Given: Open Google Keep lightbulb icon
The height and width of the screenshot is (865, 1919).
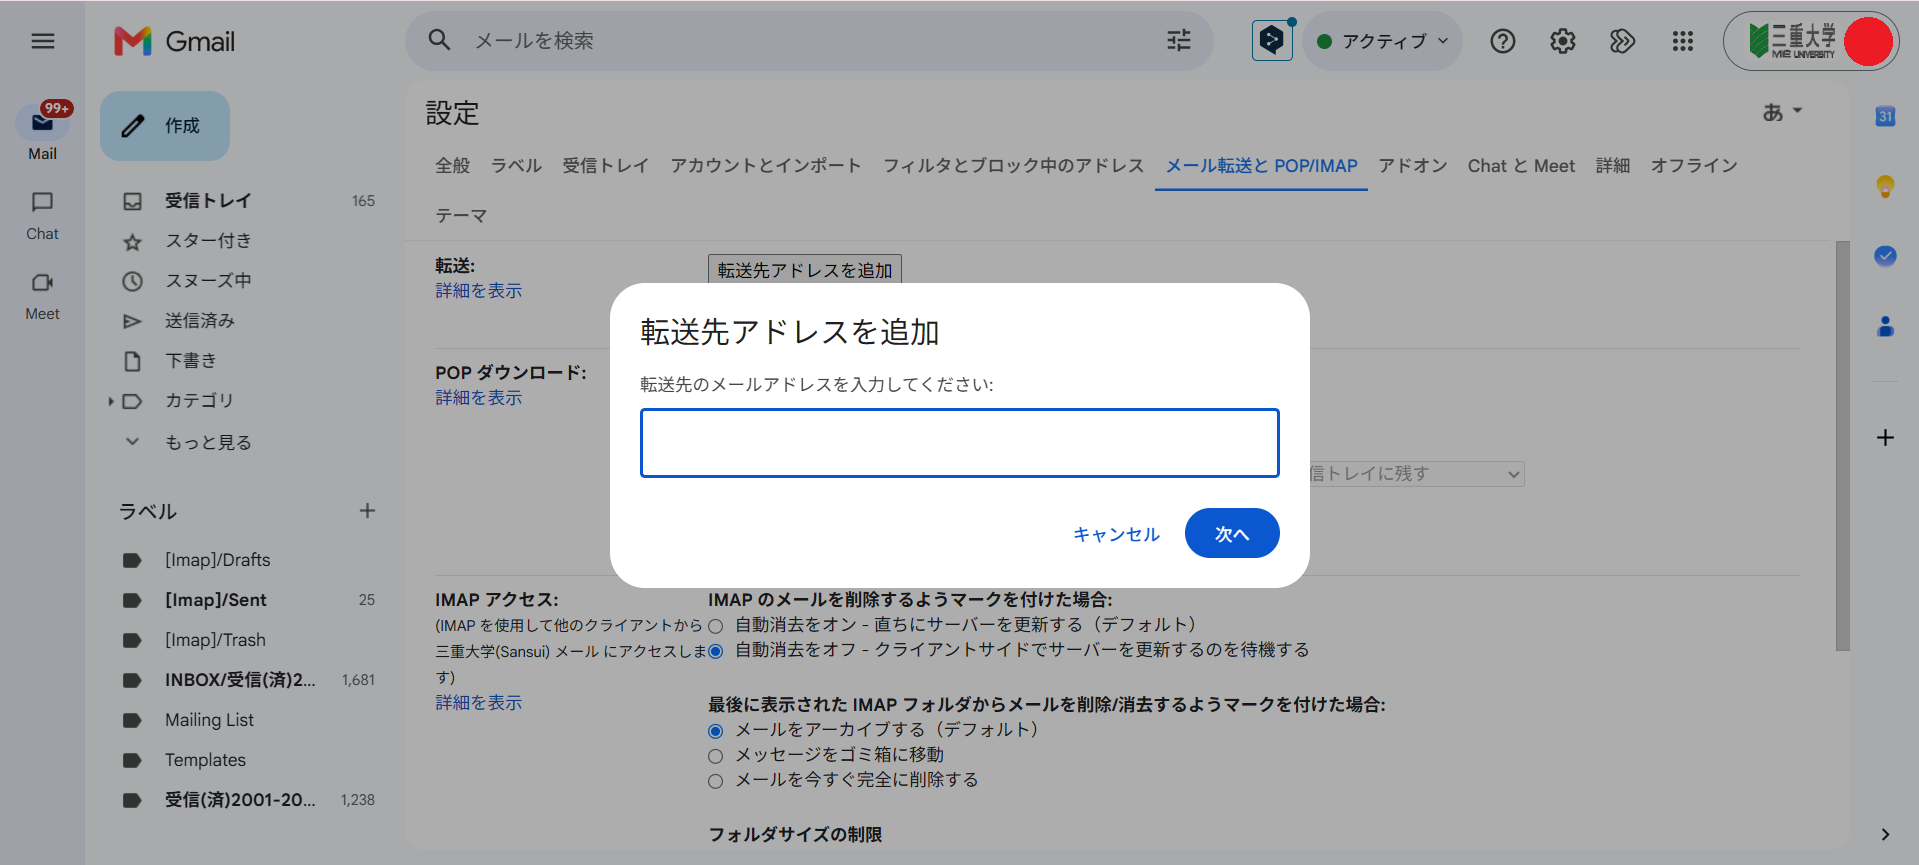Looking at the screenshot, I should click(1885, 186).
